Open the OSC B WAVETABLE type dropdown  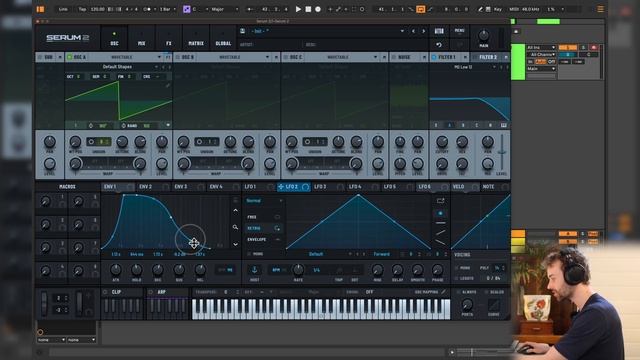click(x=233, y=57)
